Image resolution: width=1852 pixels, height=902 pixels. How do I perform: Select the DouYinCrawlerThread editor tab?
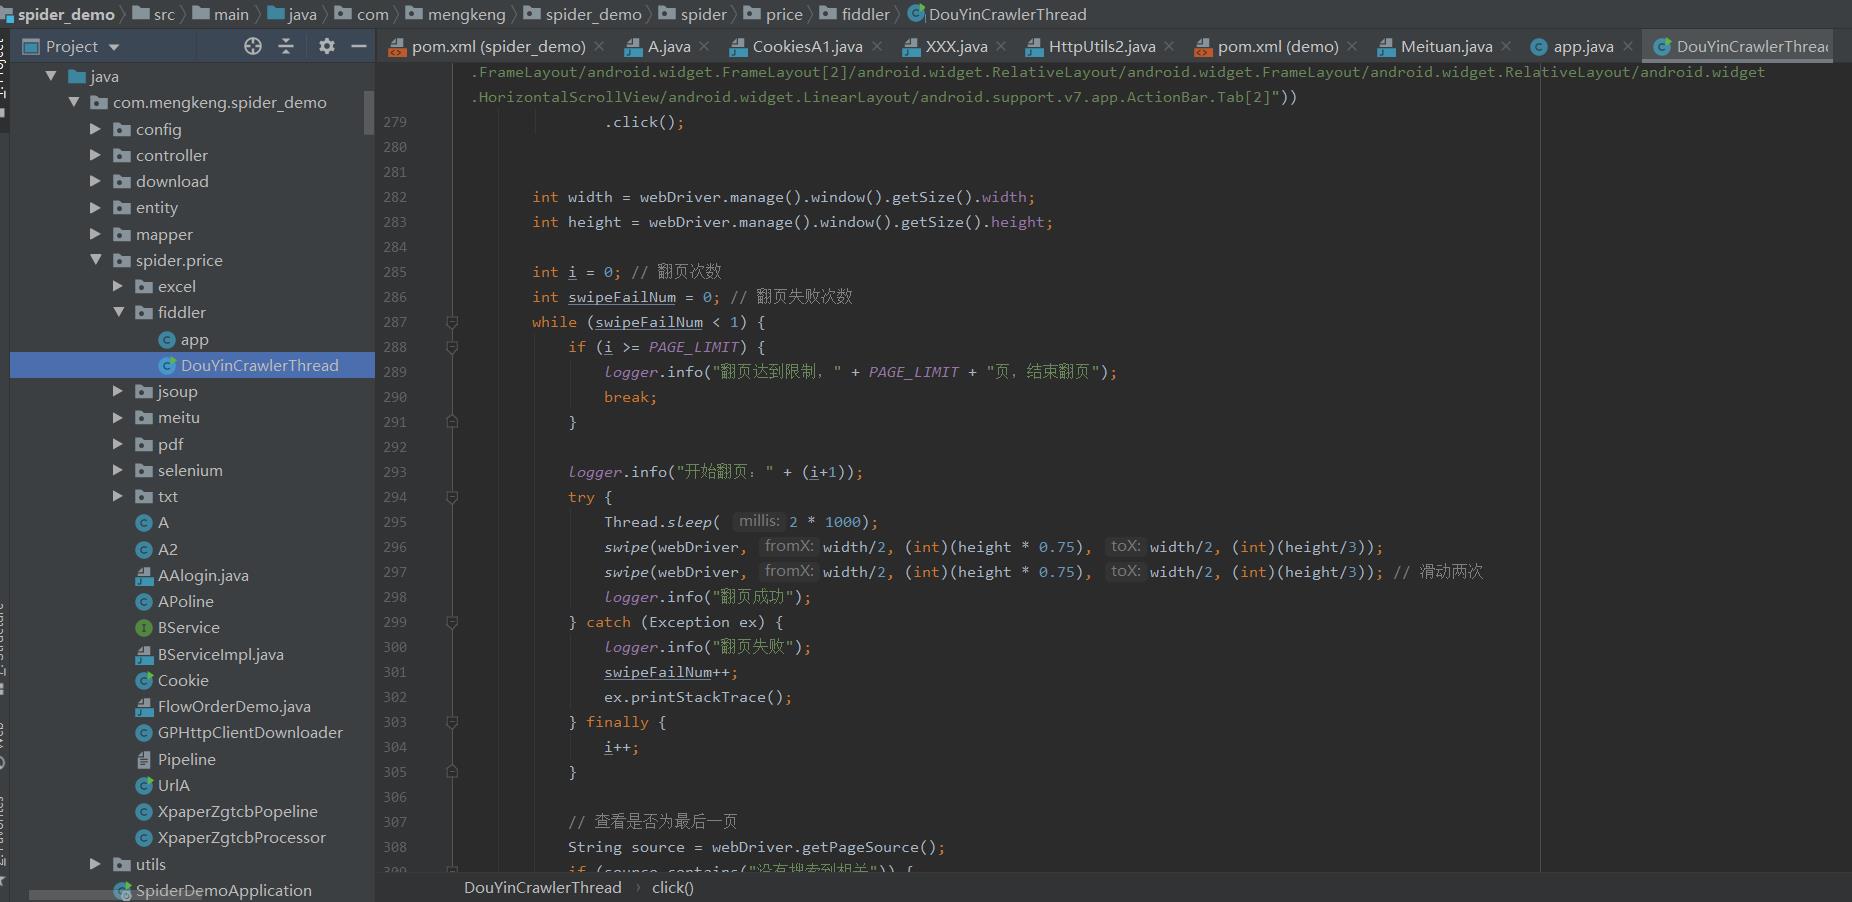point(1740,46)
